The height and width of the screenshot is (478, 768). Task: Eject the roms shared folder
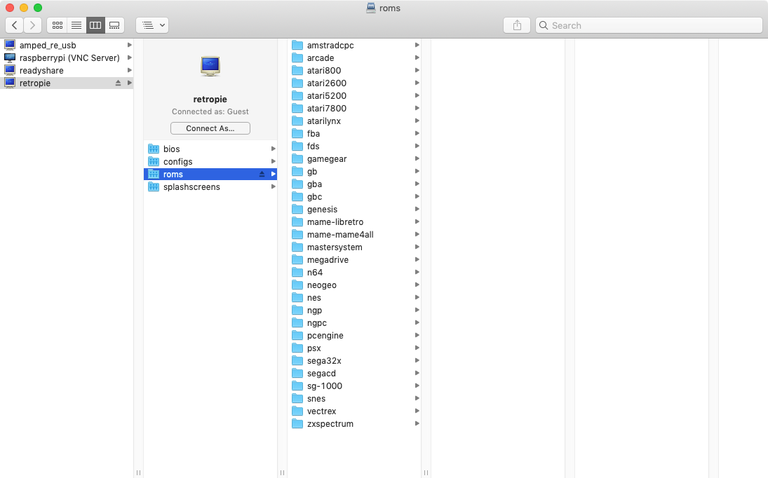262,174
